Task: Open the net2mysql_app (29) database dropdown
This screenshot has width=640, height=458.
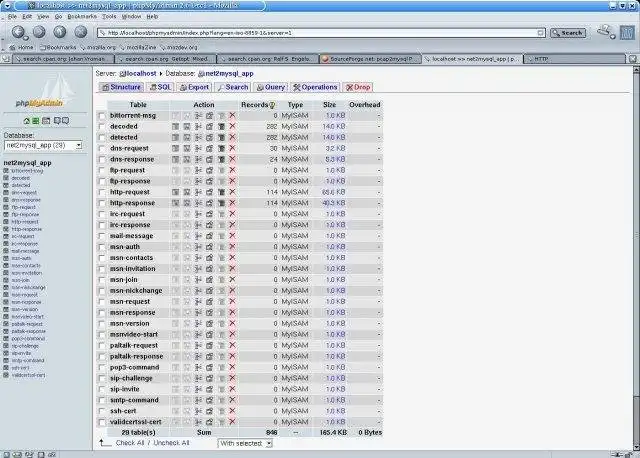Action: point(43,145)
